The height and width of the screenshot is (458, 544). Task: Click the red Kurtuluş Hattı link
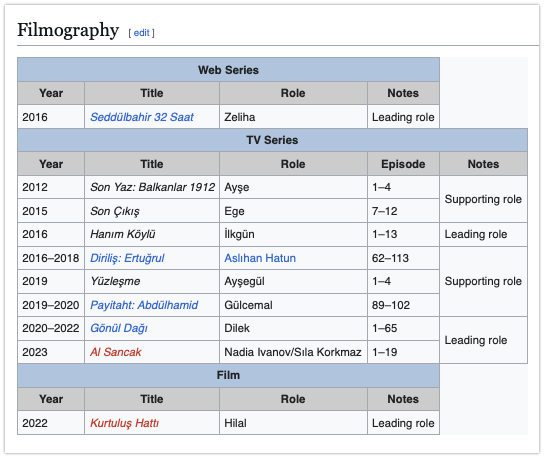tap(124, 423)
